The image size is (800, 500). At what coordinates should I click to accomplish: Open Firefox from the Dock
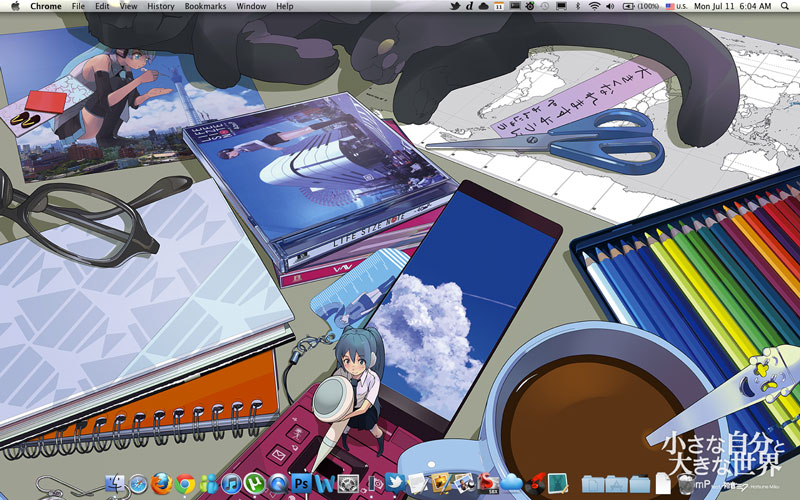(161, 483)
